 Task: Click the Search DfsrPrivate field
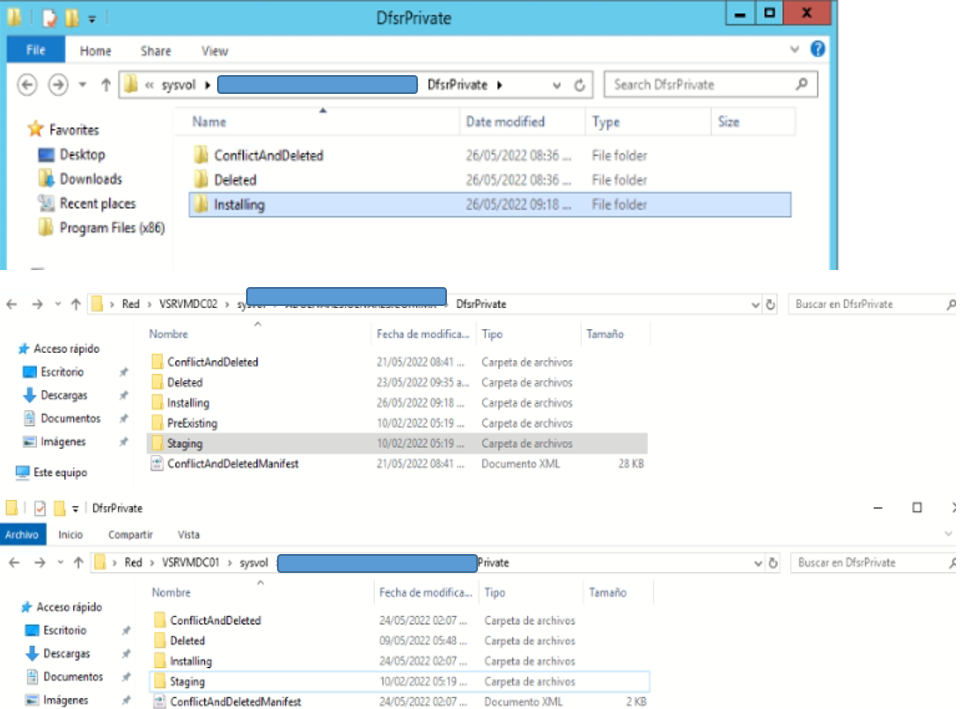(x=711, y=85)
